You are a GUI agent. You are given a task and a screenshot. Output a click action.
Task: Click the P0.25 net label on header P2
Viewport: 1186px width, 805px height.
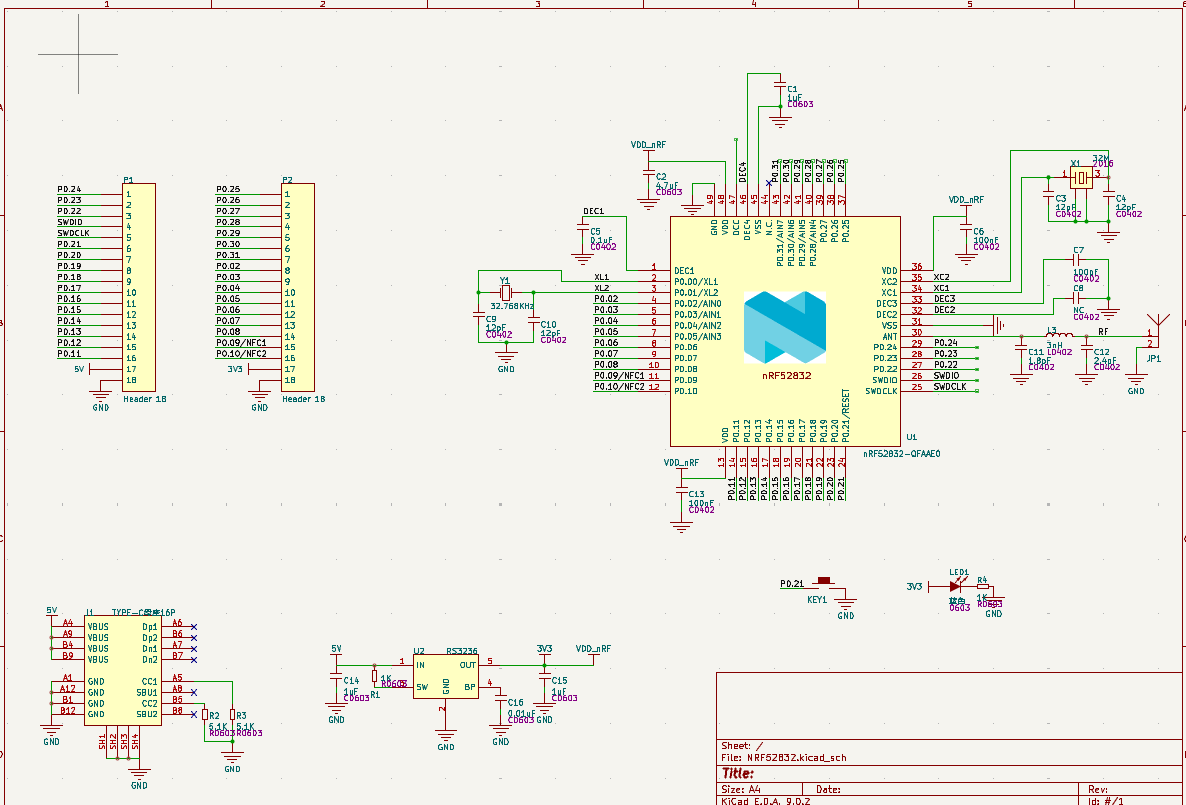click(228, 189)
